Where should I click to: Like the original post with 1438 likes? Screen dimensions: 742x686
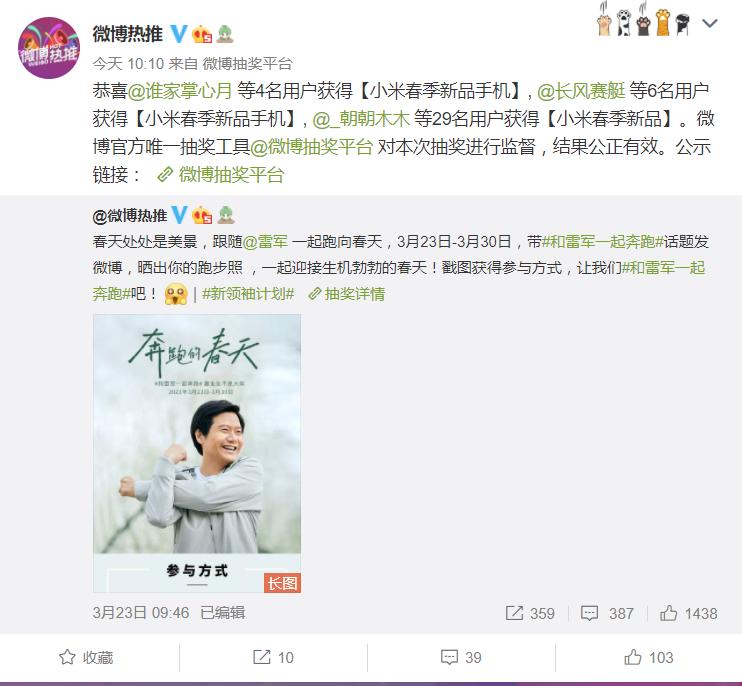689,613
